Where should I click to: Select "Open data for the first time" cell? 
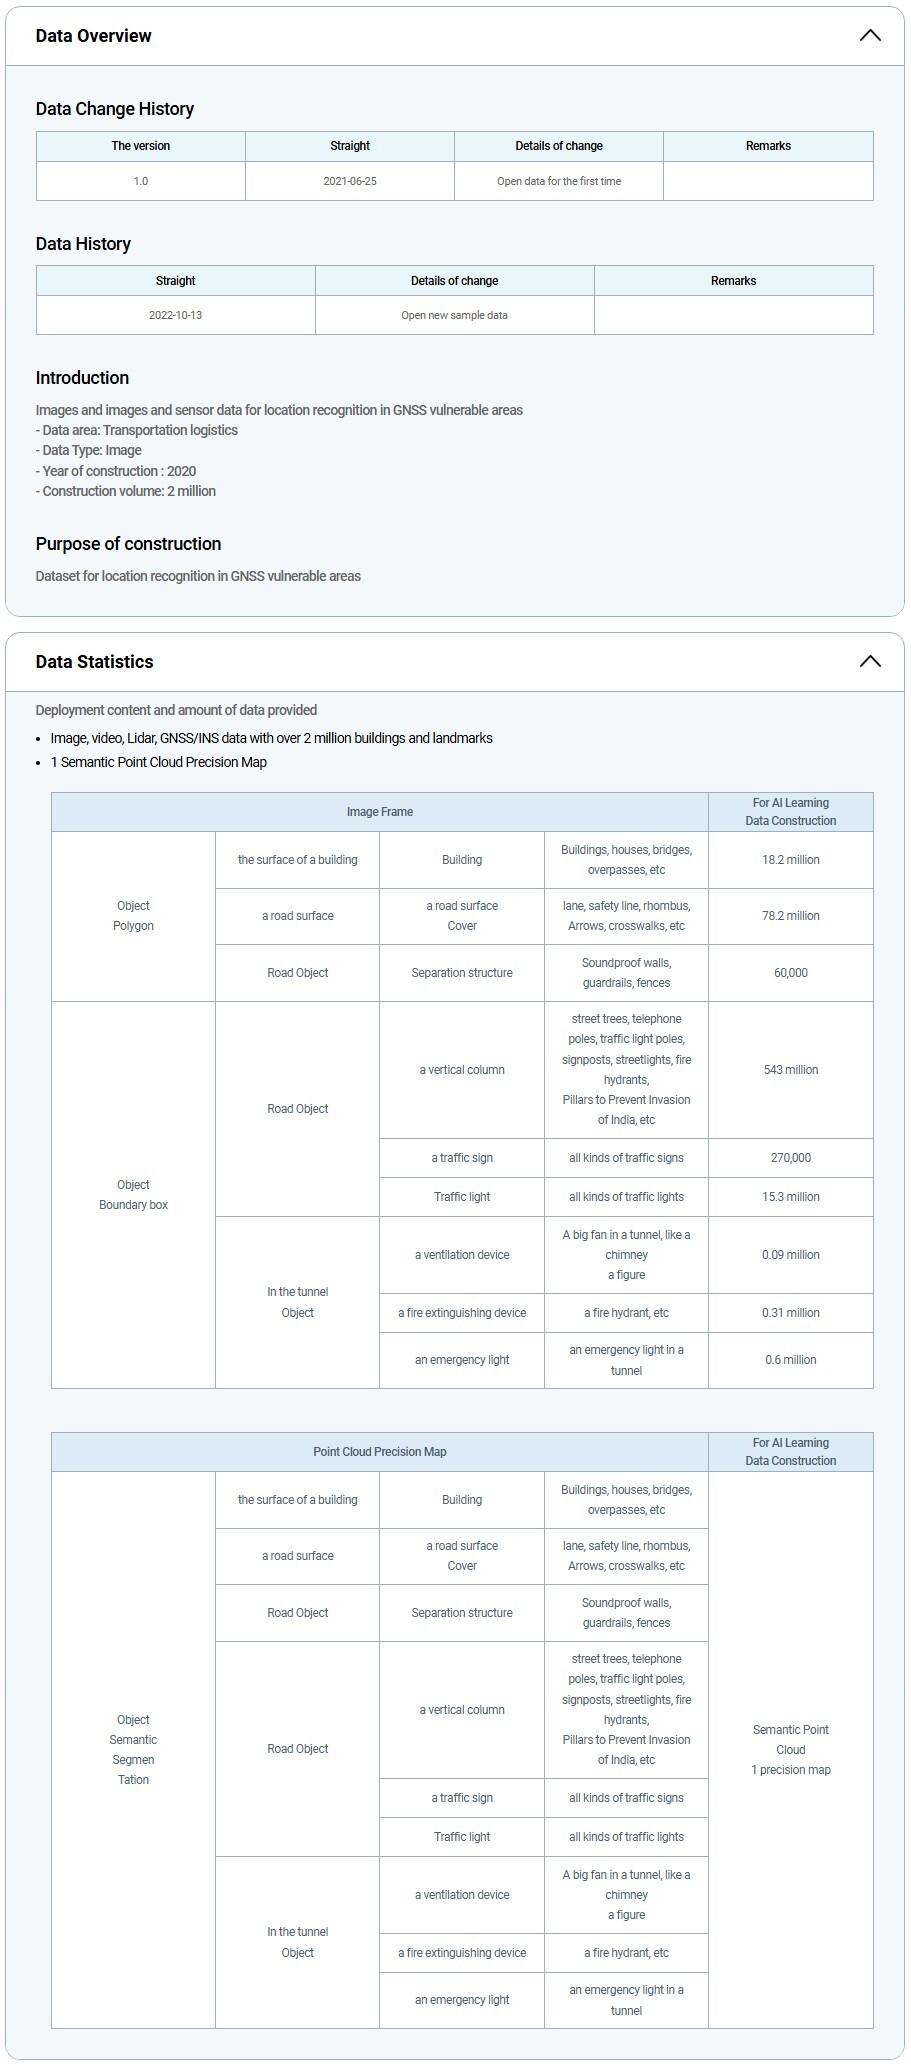[559, 182]
